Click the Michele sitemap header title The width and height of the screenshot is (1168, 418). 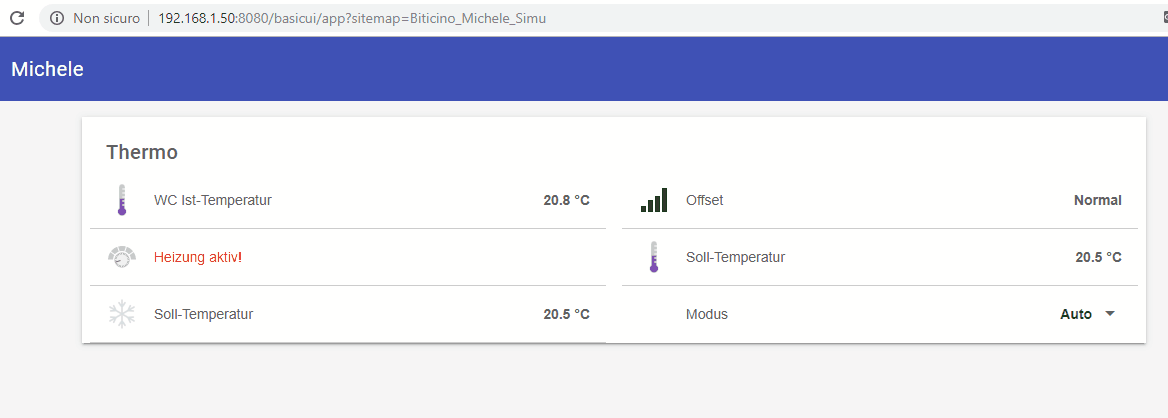47,69
